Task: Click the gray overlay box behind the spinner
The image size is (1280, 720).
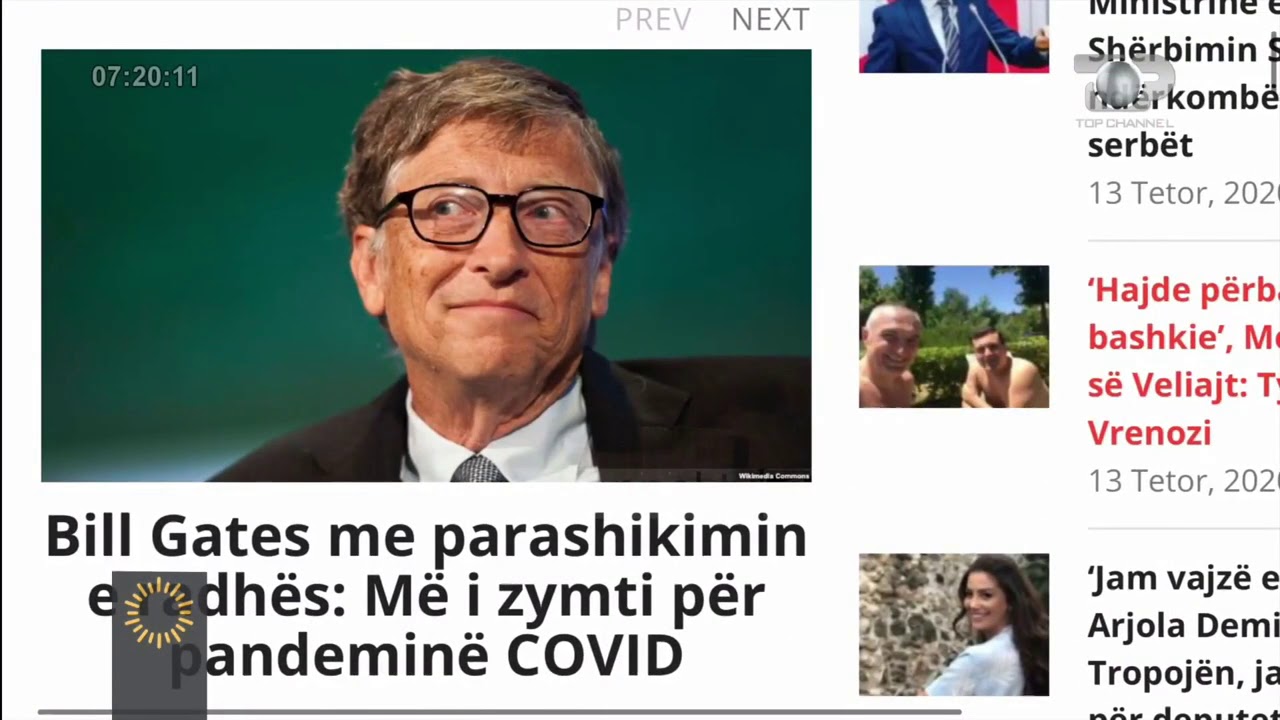Action: click(159, 645)
